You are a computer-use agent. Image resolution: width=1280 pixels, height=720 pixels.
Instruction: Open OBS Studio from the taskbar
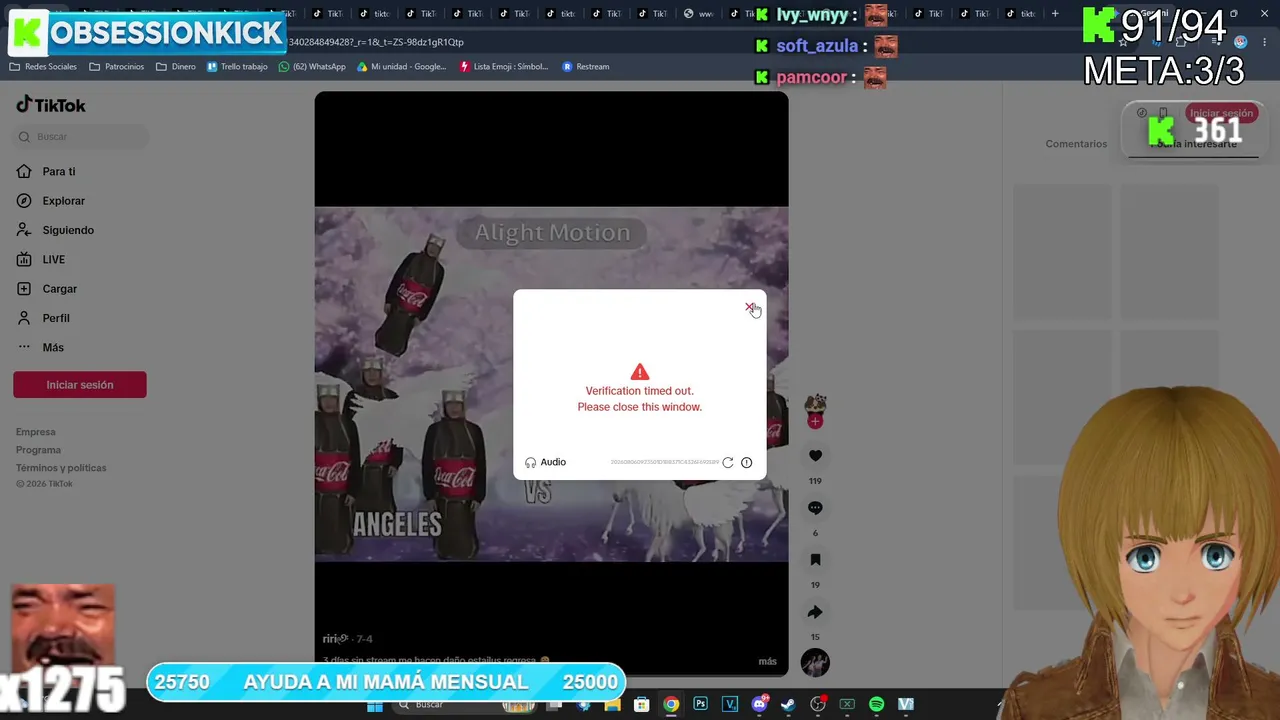pyautogui.click(x=818, y=705)
